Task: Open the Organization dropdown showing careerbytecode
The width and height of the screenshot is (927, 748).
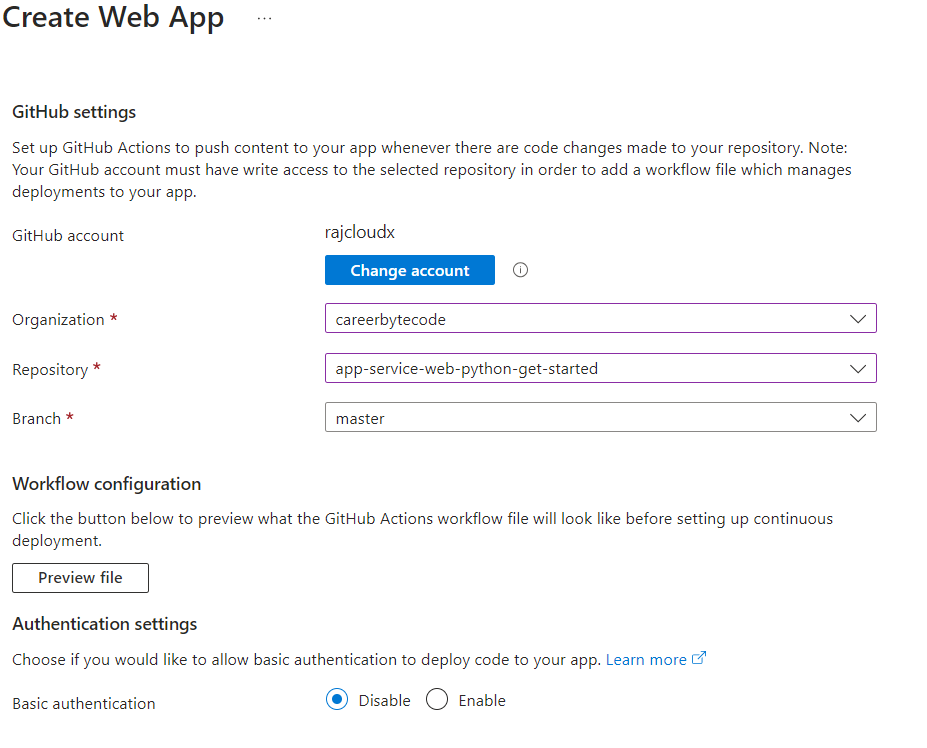Action: pos(600,318)
